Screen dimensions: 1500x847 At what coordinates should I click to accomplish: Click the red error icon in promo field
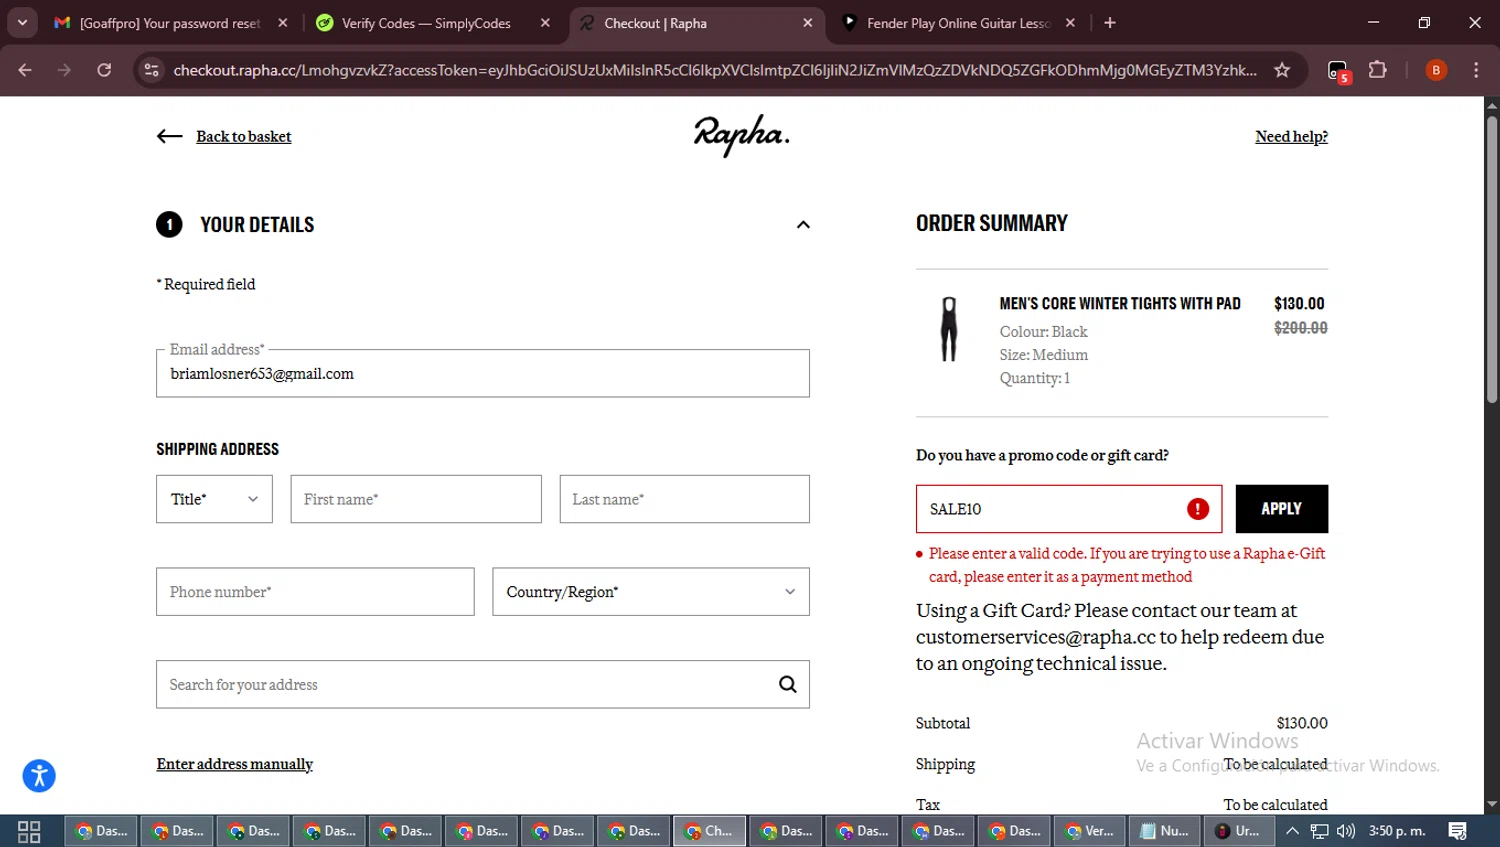(x=1198, y=509)
